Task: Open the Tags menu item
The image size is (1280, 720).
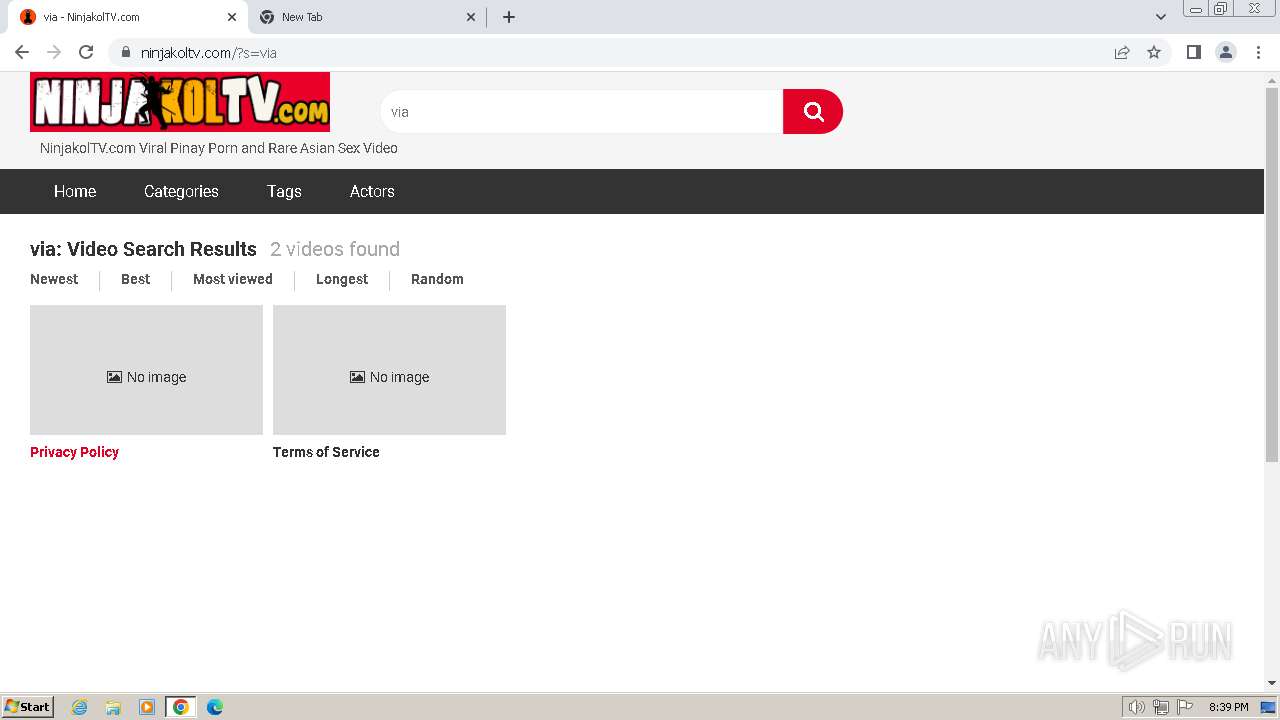Action: click(x=284, y=191)
